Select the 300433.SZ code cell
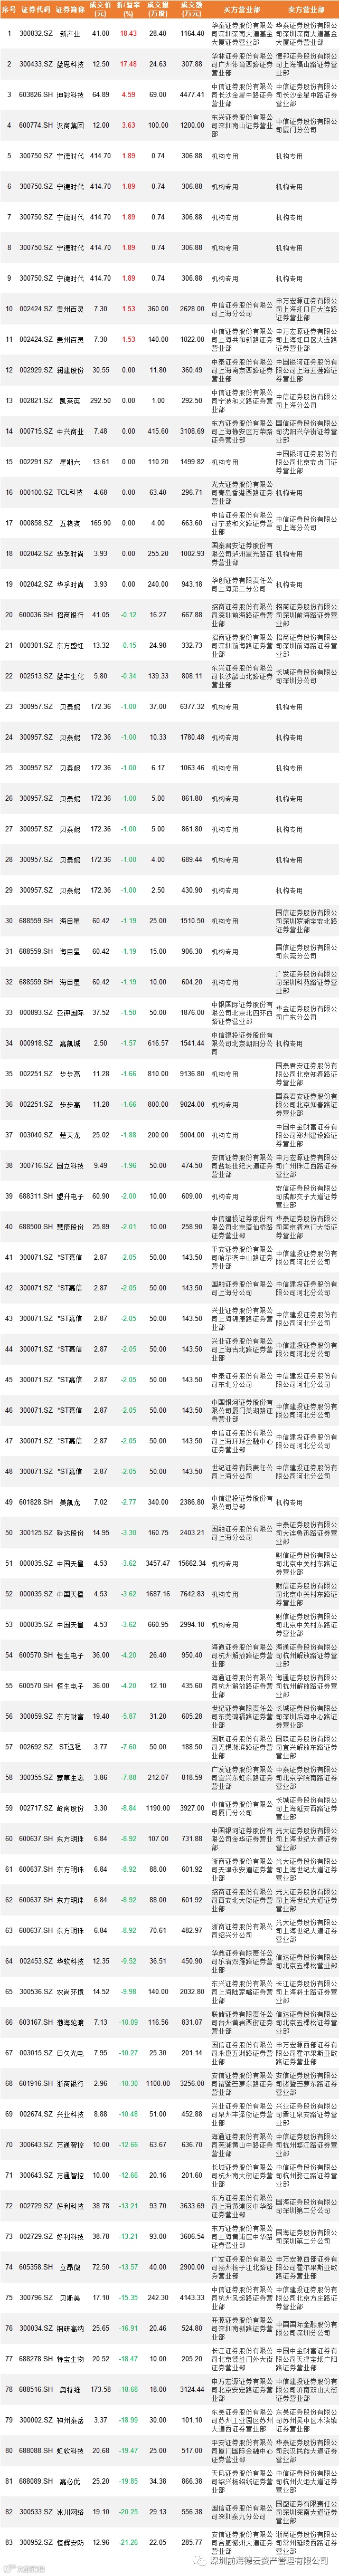The image size is (339, 2576). [x=35, y=64]
